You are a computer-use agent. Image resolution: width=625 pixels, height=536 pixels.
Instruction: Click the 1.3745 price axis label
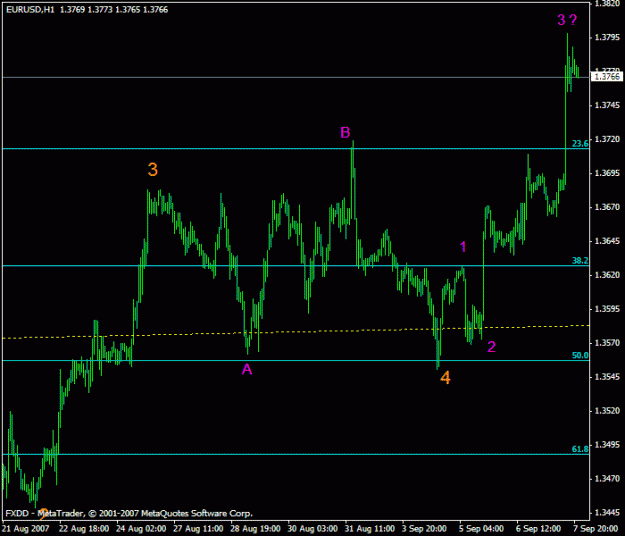(607, 105)
